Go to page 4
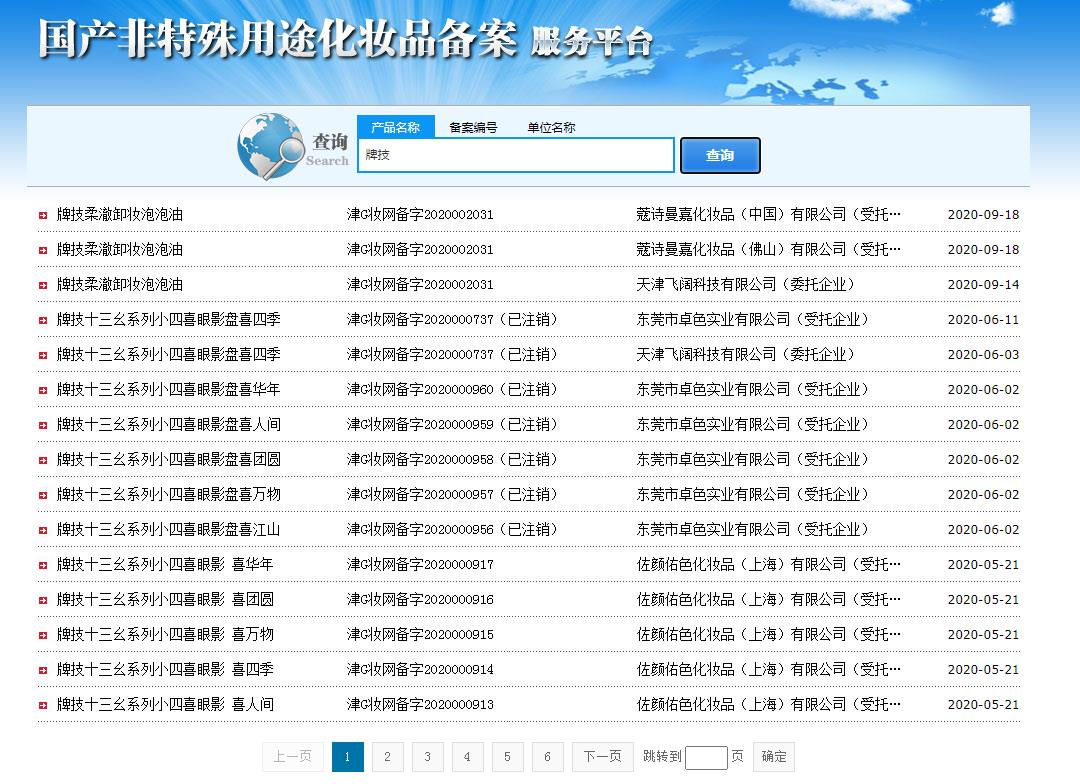 click(468, 756)
